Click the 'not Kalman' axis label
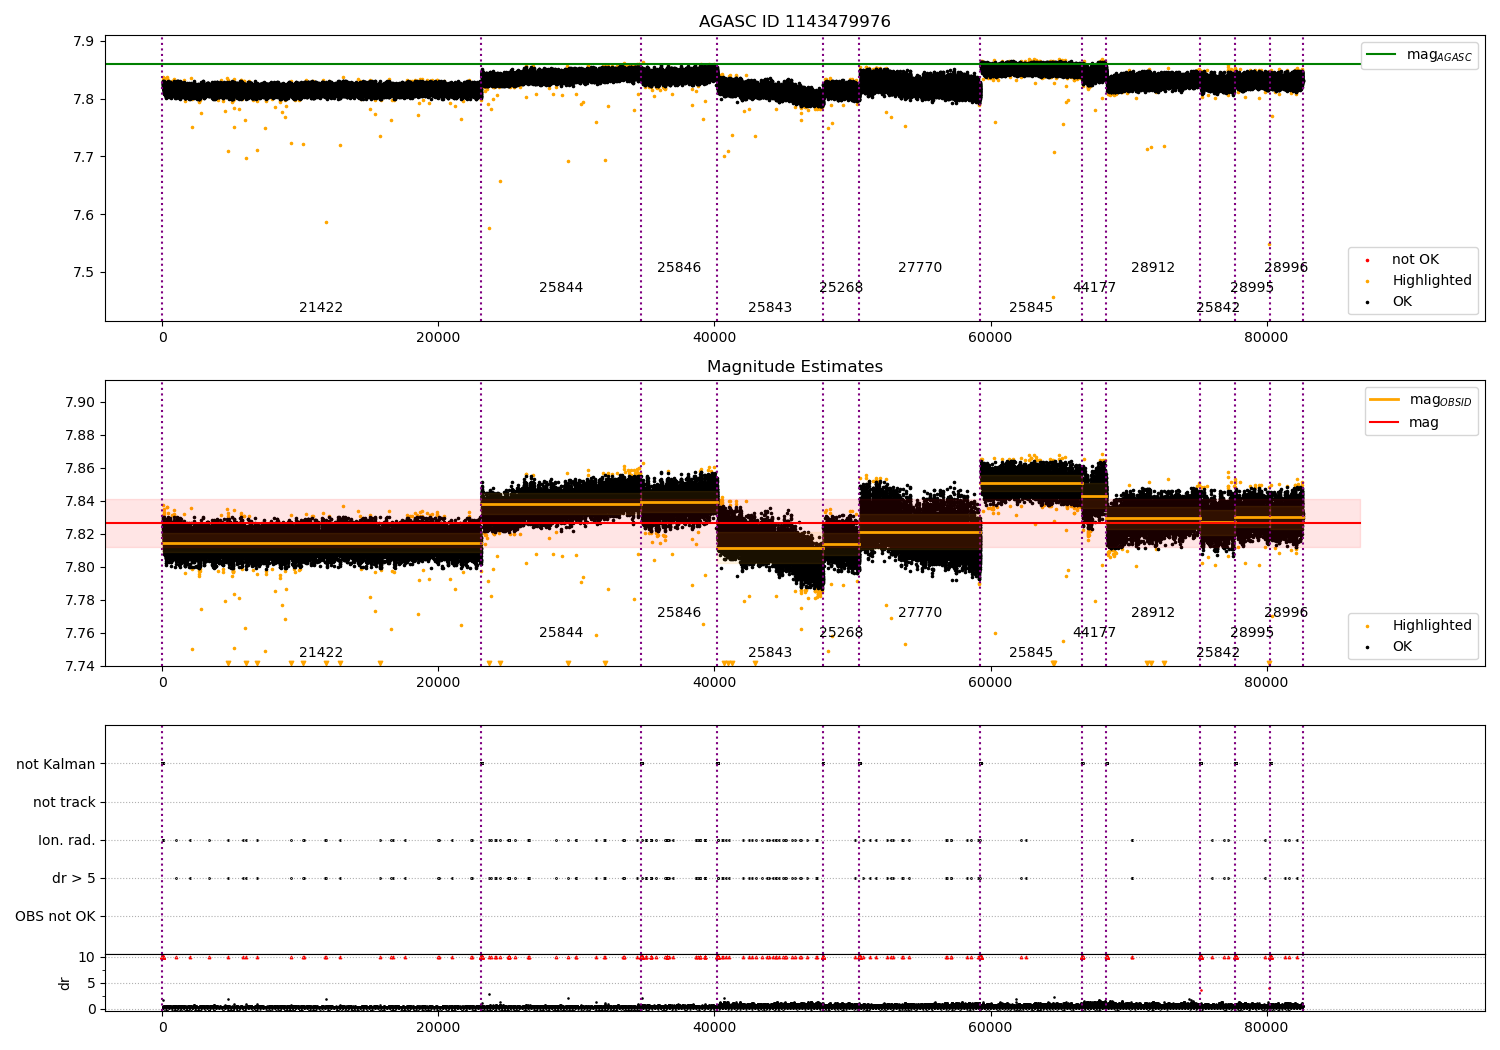The width and height of the screenshot is (1500, 1050). tap(56, 765)
